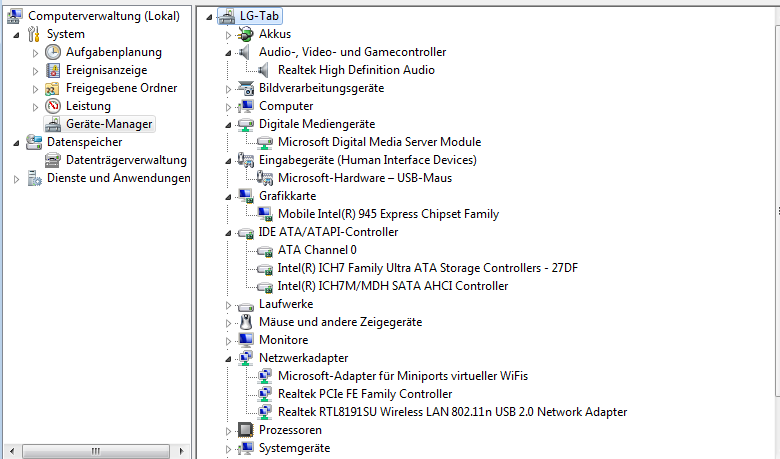Click the Monitore icon
Screen dimensions: 780x459
[x=246, y=340]
